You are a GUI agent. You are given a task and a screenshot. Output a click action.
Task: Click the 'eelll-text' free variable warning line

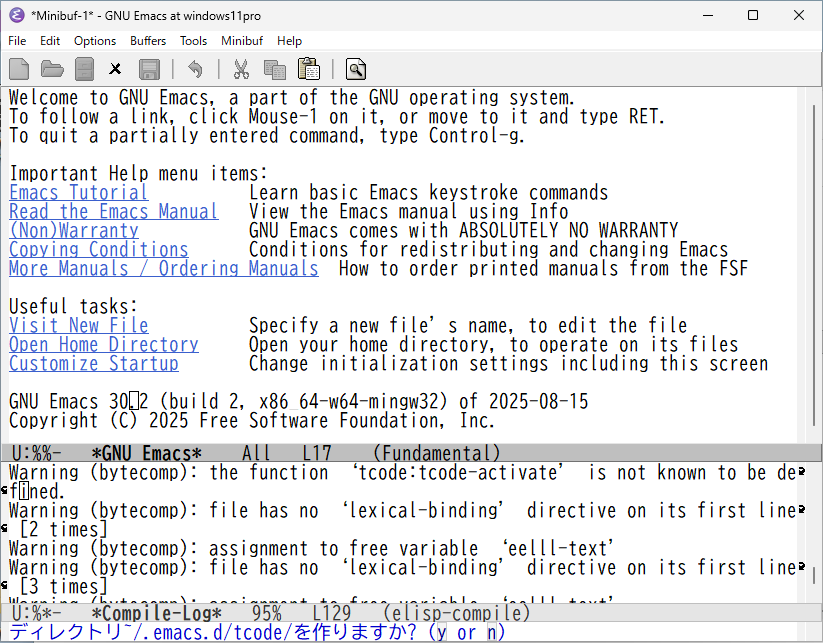(311, 549)
